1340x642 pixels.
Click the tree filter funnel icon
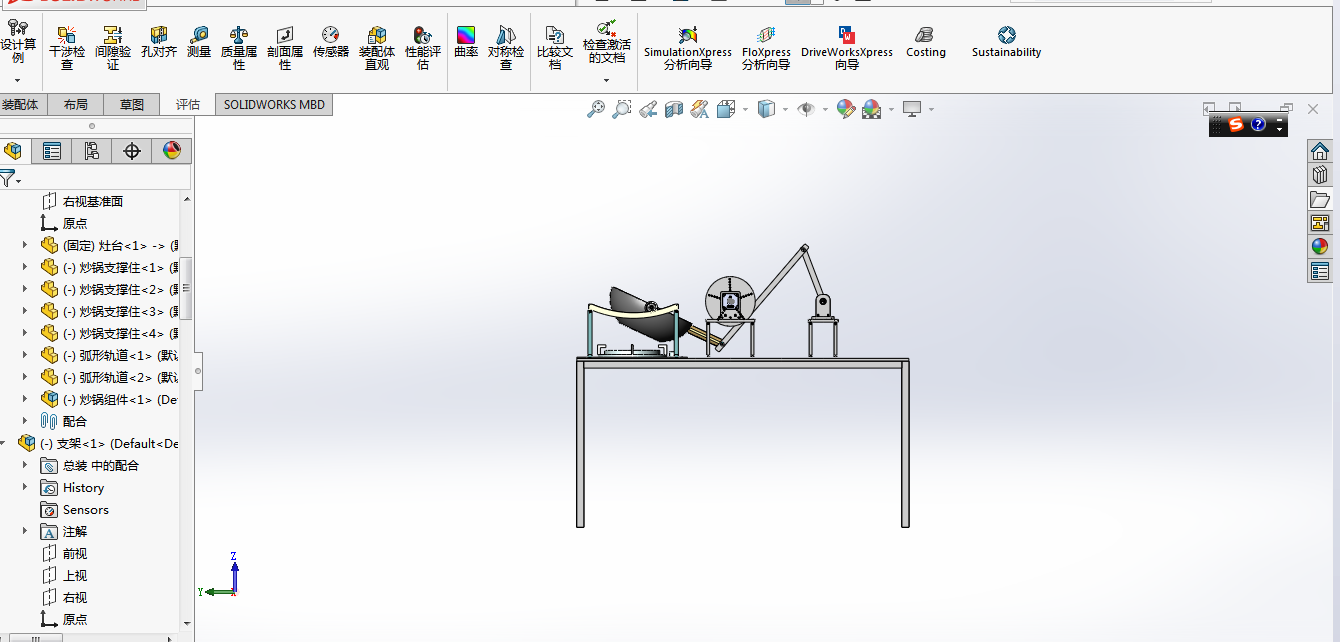7,178
